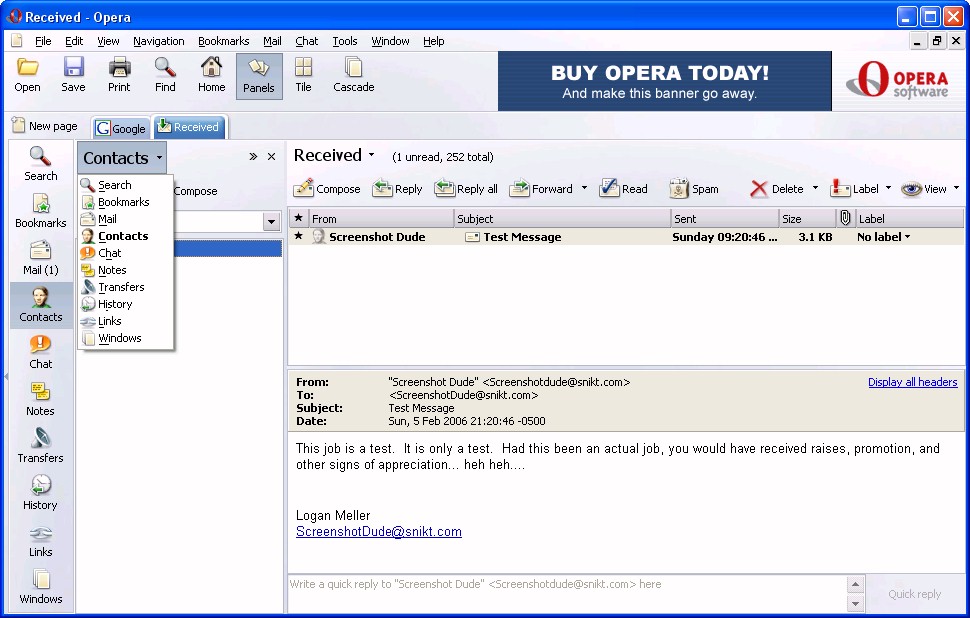Open the History sidebar panel
Viewport: 970px width, 618px height.
(x=40, y=492)
